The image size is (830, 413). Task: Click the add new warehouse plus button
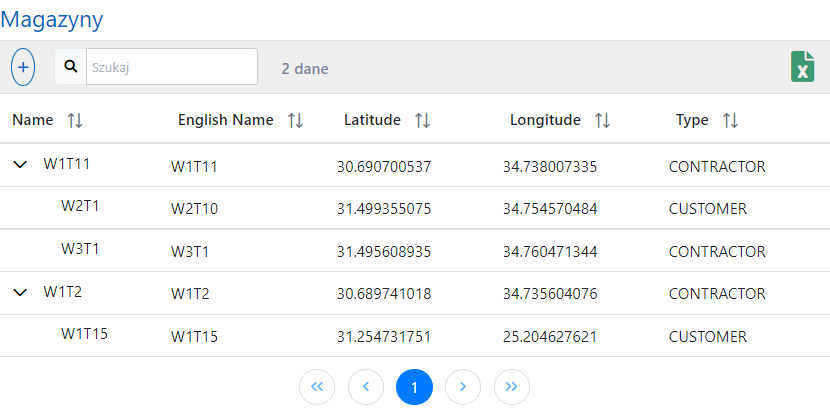[x=23, y=67]
